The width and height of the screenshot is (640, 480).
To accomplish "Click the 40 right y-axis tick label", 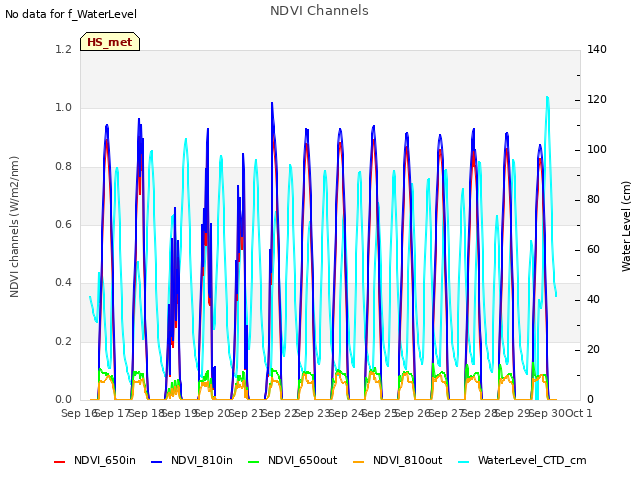I will 593,300.
